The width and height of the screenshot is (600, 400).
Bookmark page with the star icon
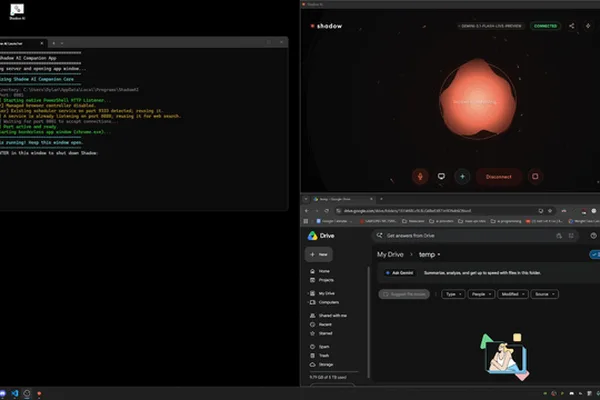point(550,211)
